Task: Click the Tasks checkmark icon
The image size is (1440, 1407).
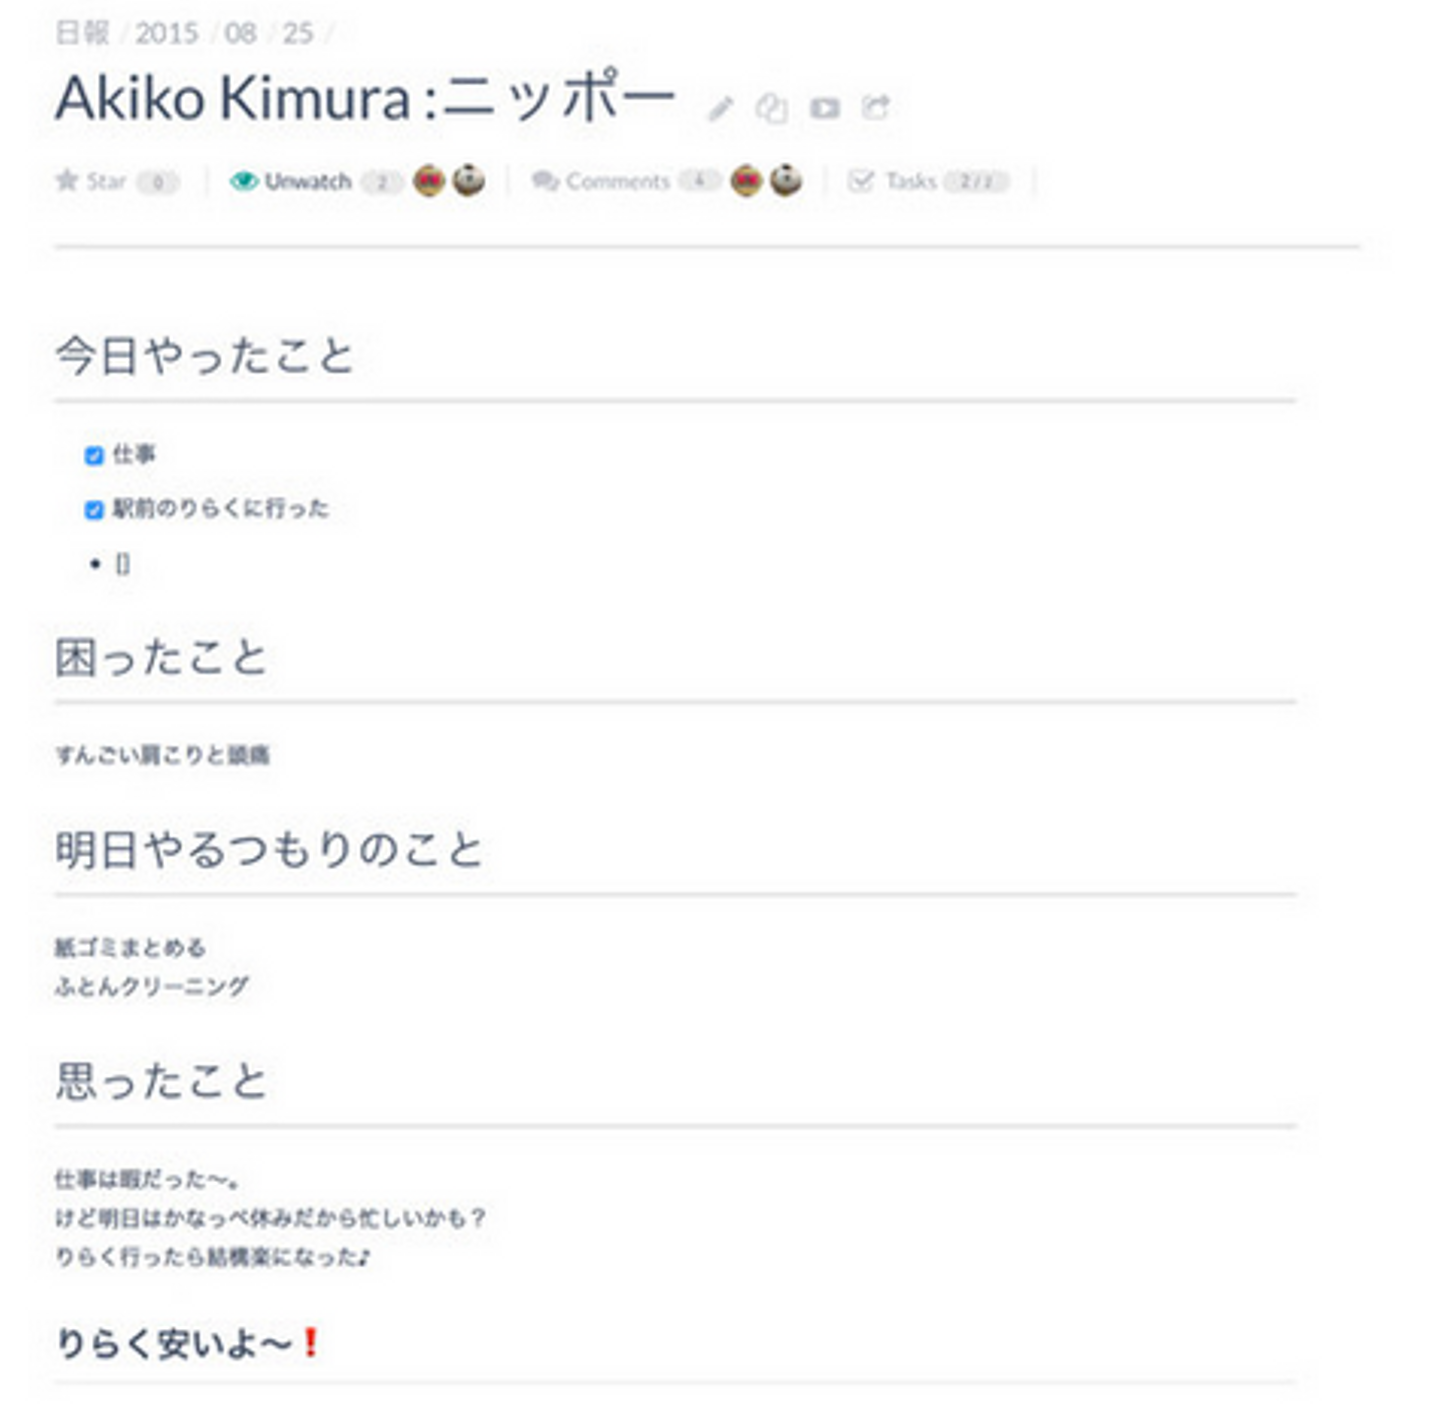Action: (x=860, y=181)
